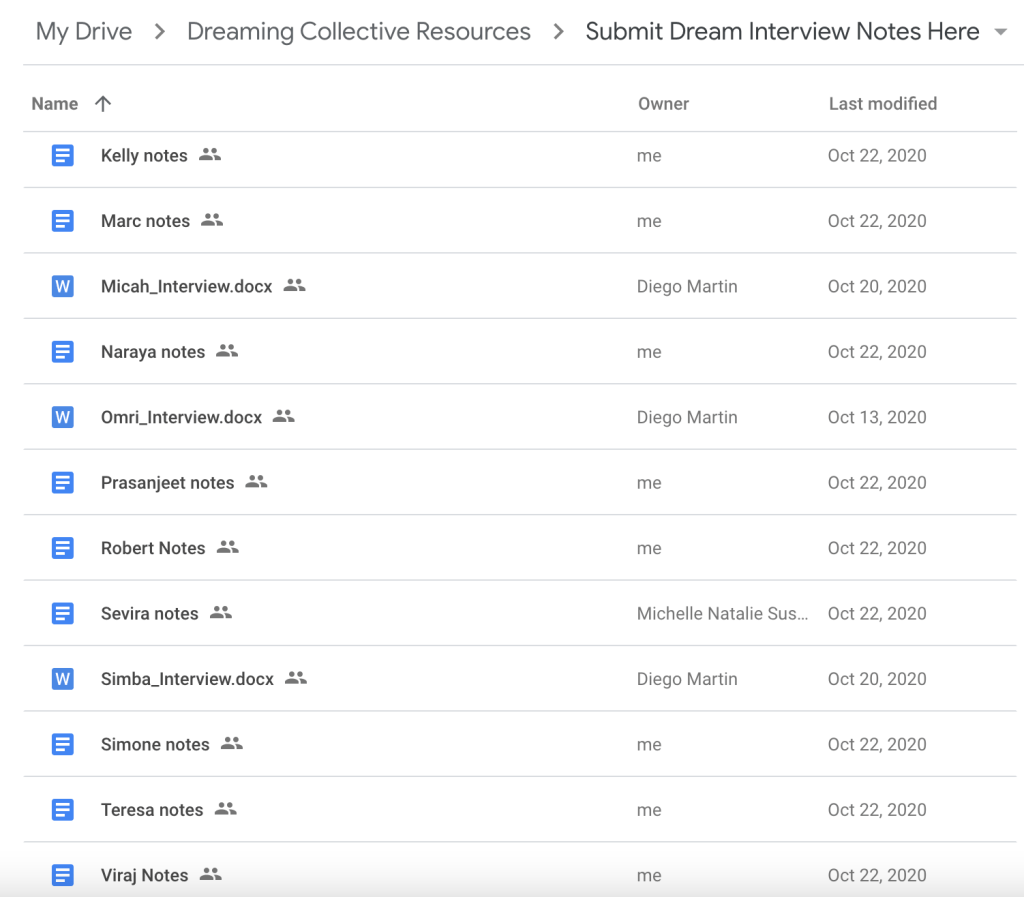Click the Last modified column header
The image size is (1024, 897).
coord(882,104)
